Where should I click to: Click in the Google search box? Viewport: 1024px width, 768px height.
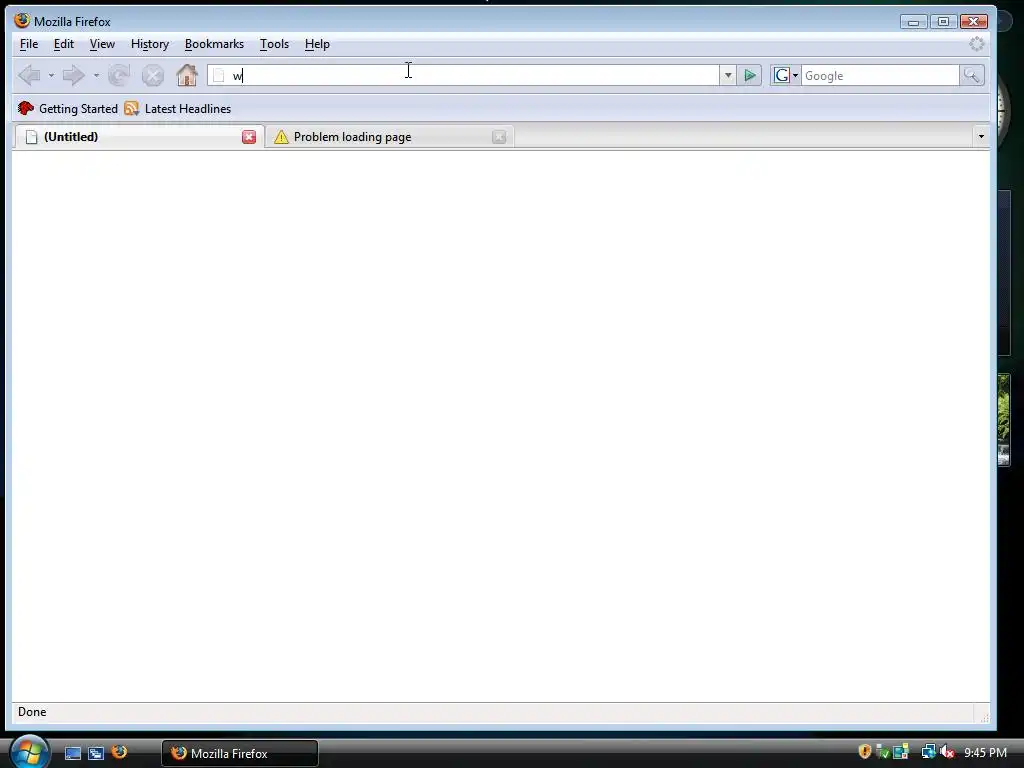click(x=880, y=76)
